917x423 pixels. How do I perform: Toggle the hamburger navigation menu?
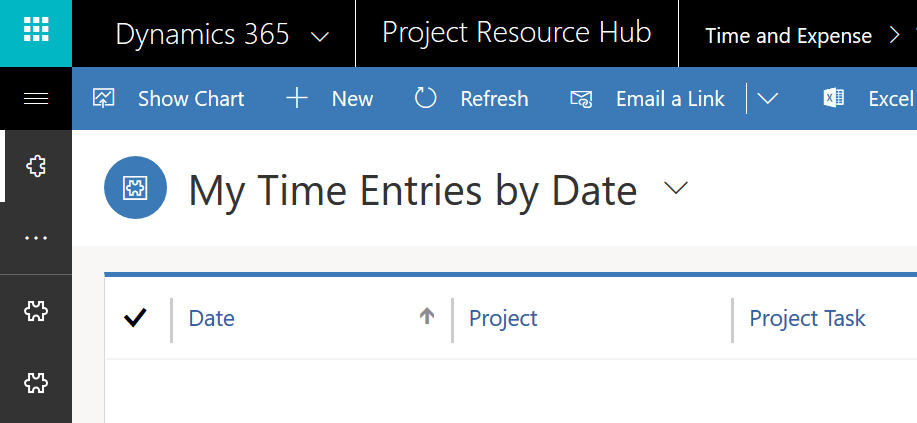pyautogui.click(x=36, y=98)
